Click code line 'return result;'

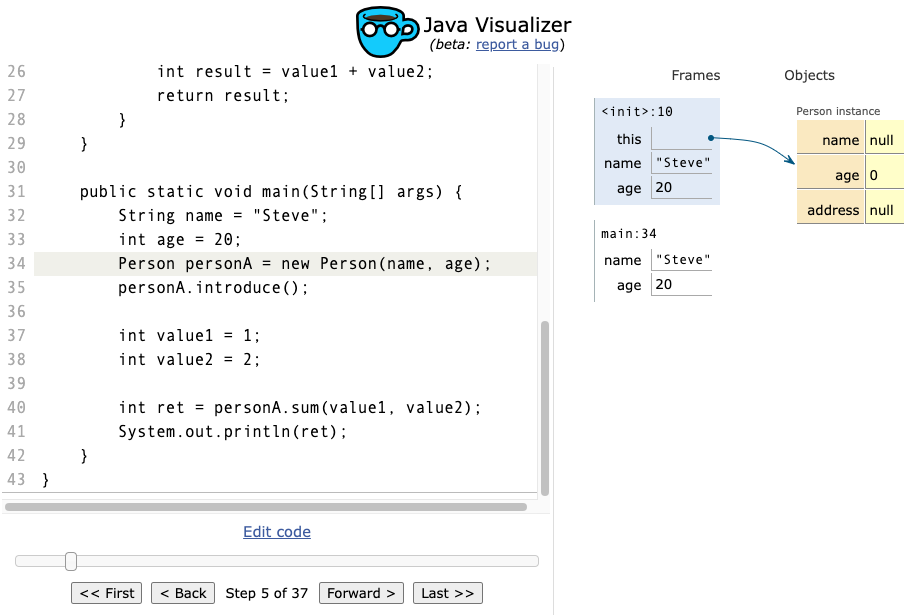click(x=223, y=96)
